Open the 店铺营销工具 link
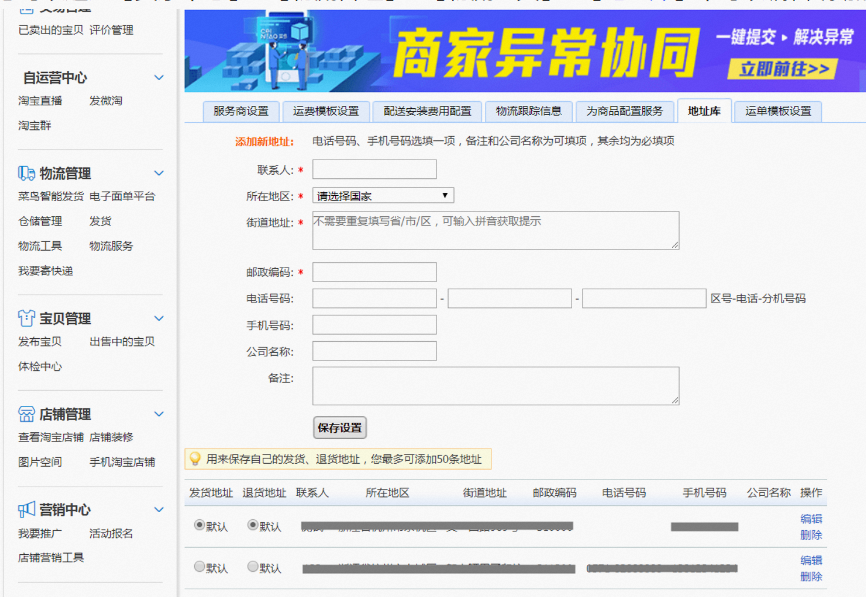 tap(51, 557)
